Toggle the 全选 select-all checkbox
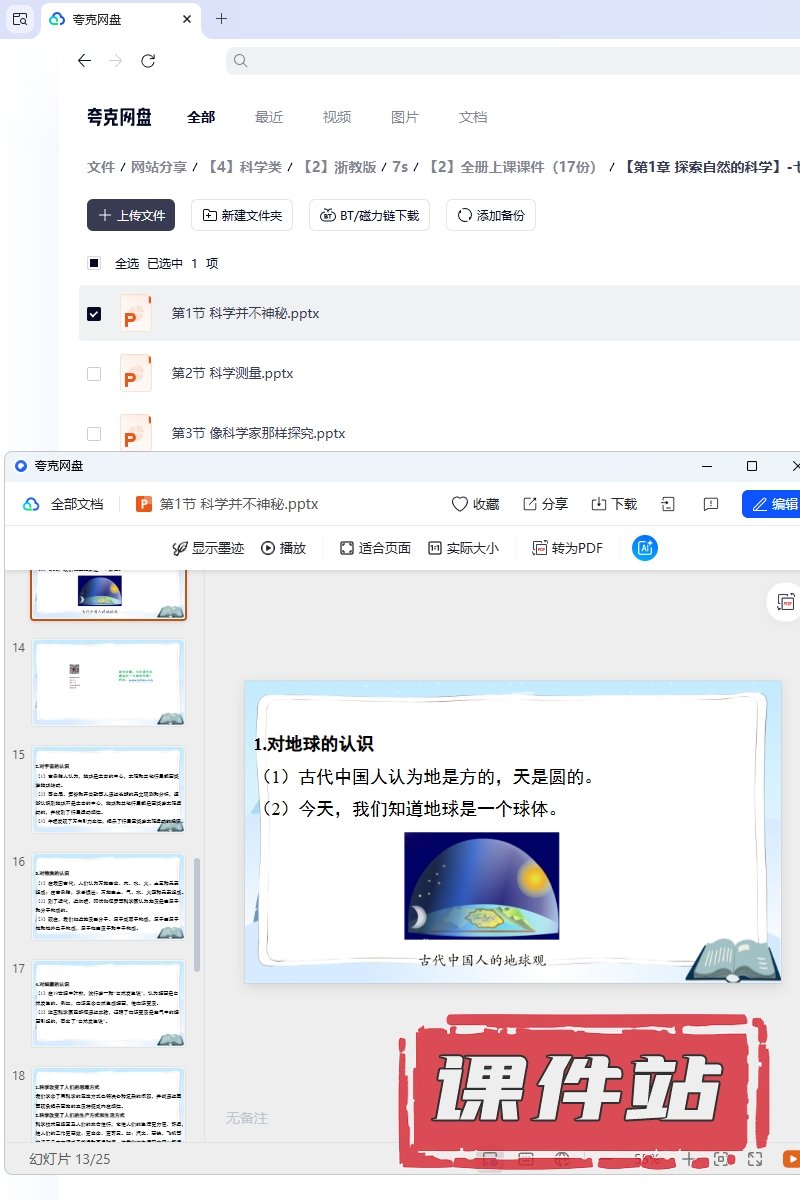The image size is (800, 1200). (x=94, y=264)
